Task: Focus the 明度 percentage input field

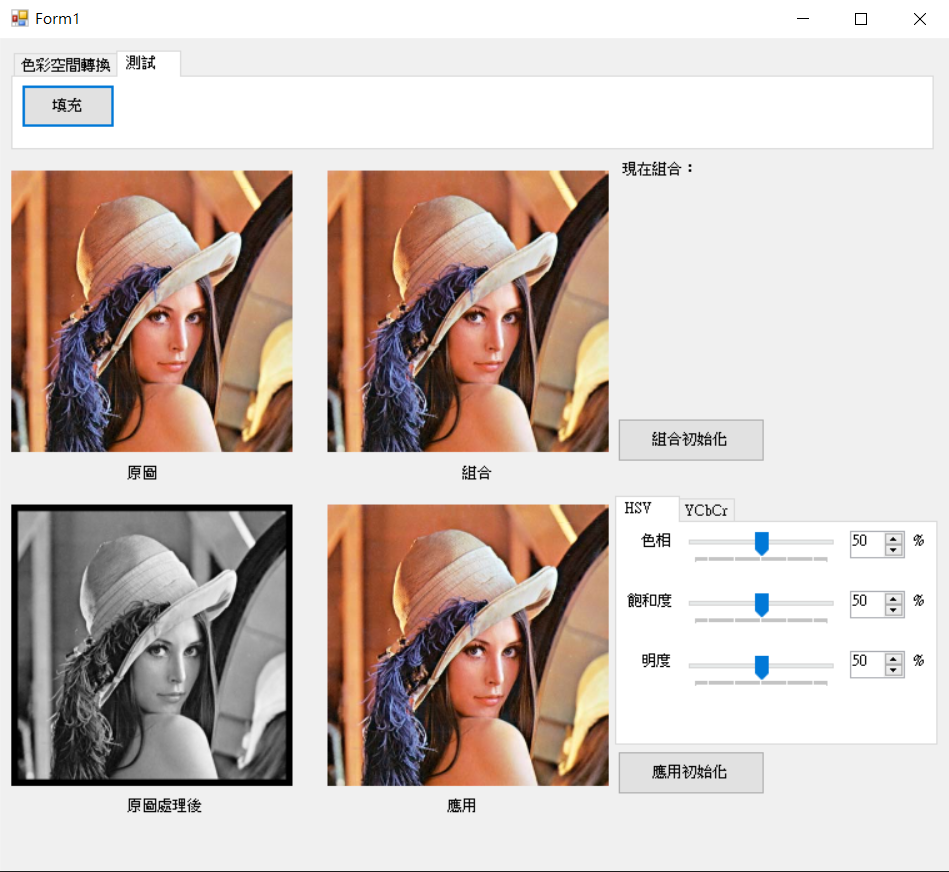Action: (x=867, y=664)
